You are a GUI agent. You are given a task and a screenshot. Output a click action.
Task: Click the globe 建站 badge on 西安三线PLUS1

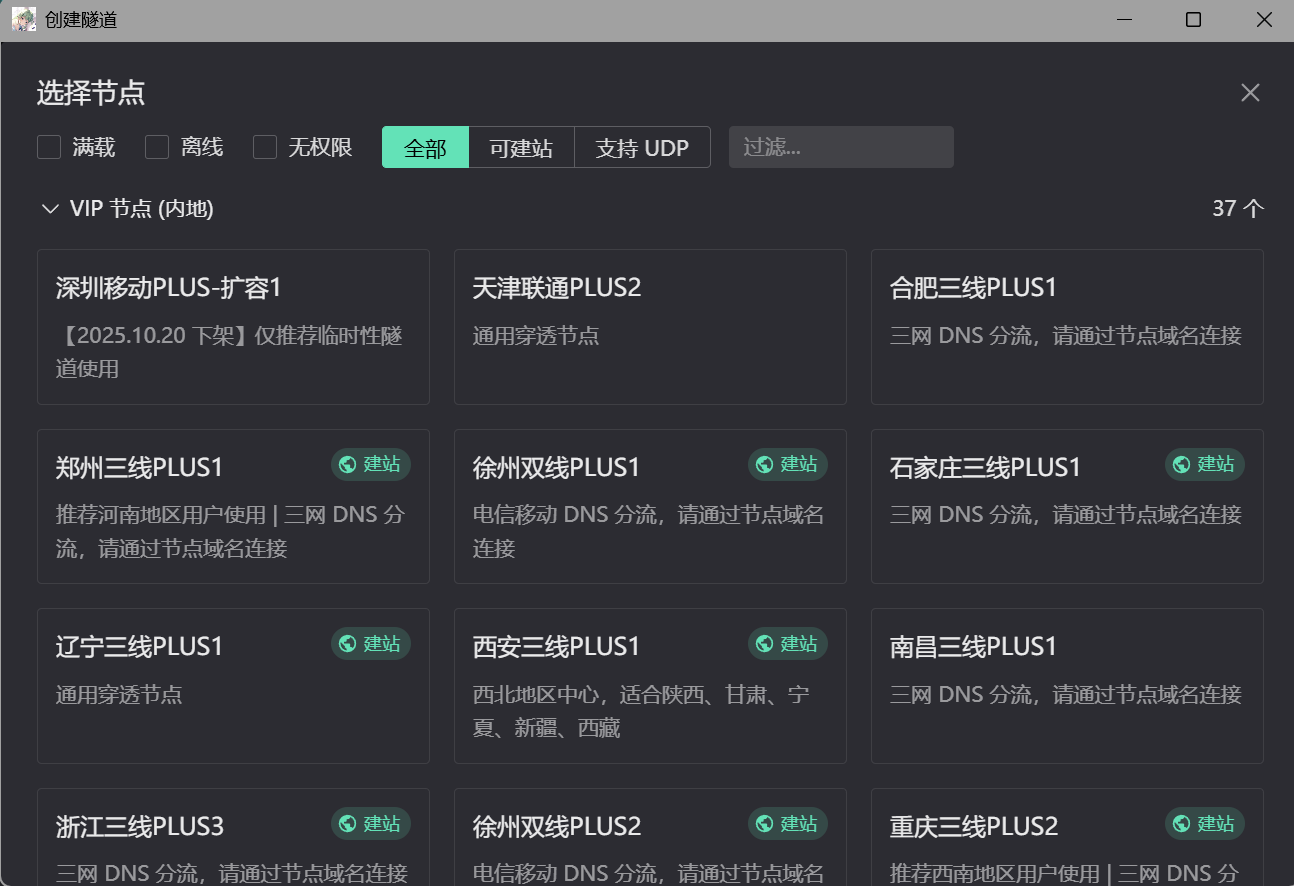[x=788, y=644]
